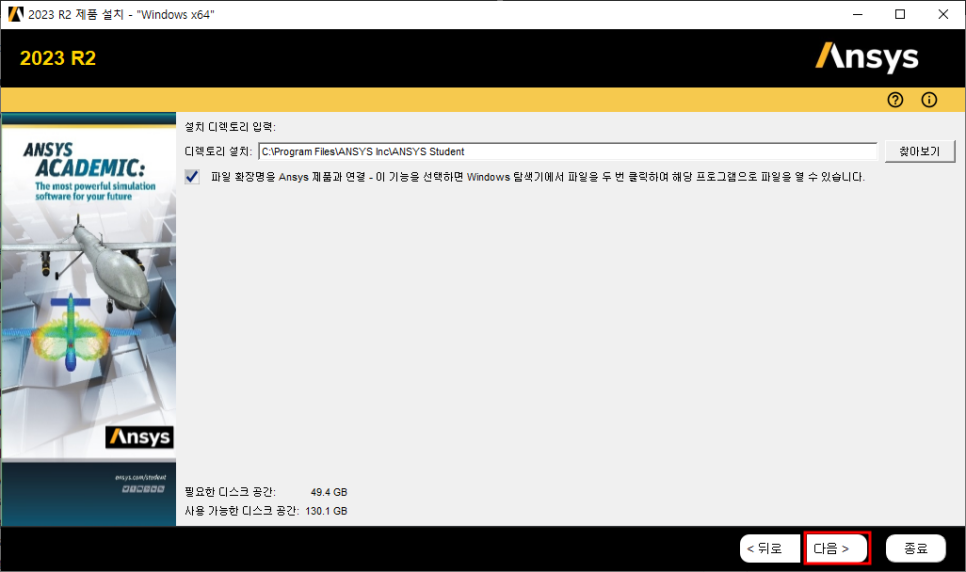Image resolution: width=966 pixels, height=572 pixels.
Task: Proceed with the 다음 > button
Action: click(x=837, y=549)
